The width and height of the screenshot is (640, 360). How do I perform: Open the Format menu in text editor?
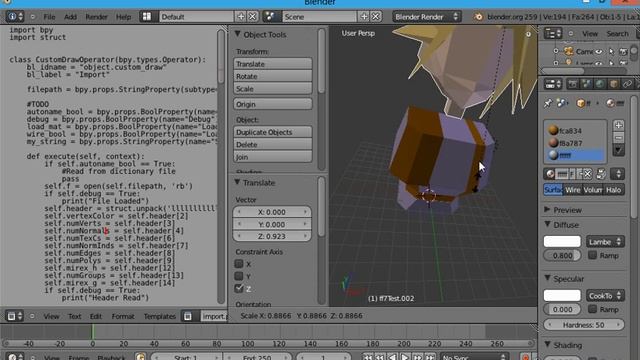coord(123,316)
